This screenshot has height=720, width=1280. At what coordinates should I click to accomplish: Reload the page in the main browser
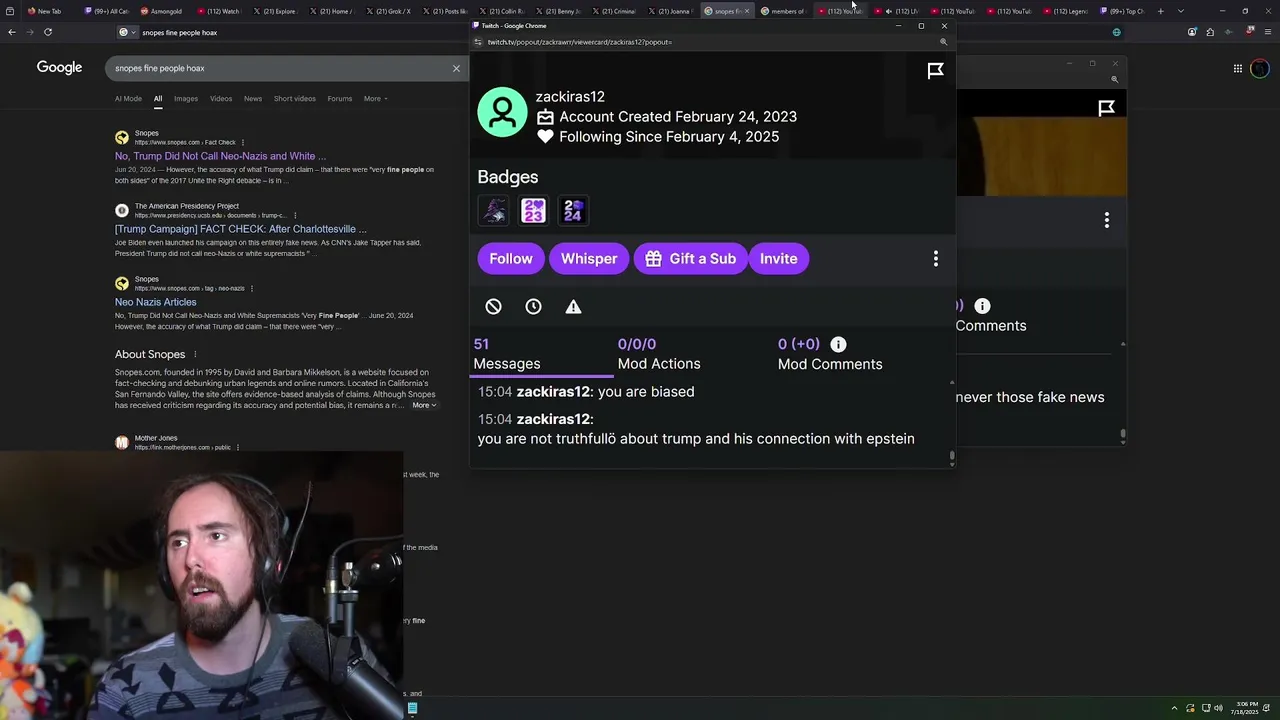pyautogui.click(x=47, y=32)
